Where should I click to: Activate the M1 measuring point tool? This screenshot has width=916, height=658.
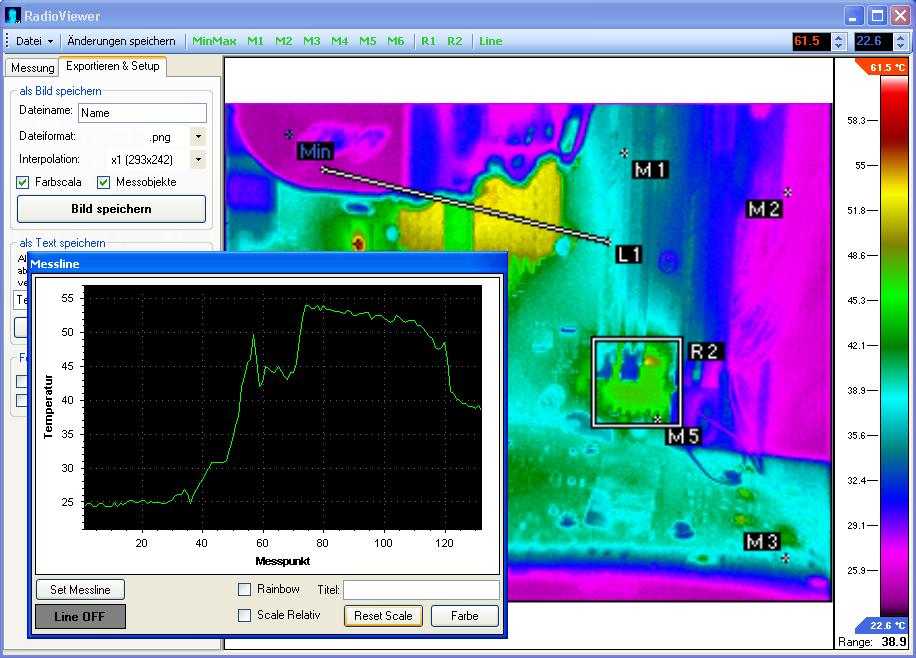coord(256,41)
